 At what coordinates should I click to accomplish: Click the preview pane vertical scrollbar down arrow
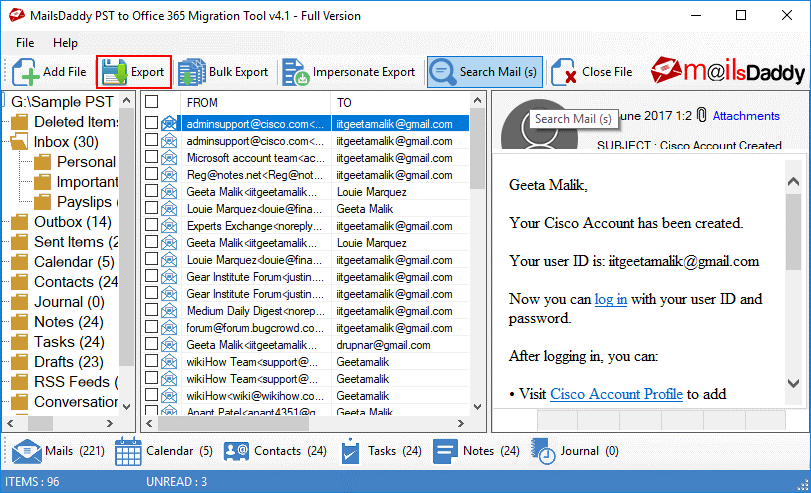tap(793, 382)
